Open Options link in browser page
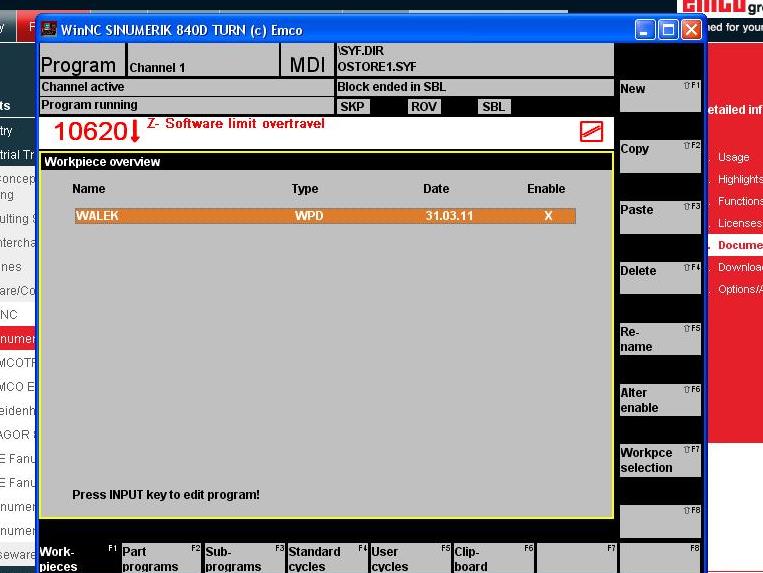Screen dimensions: 763x573 740,289
